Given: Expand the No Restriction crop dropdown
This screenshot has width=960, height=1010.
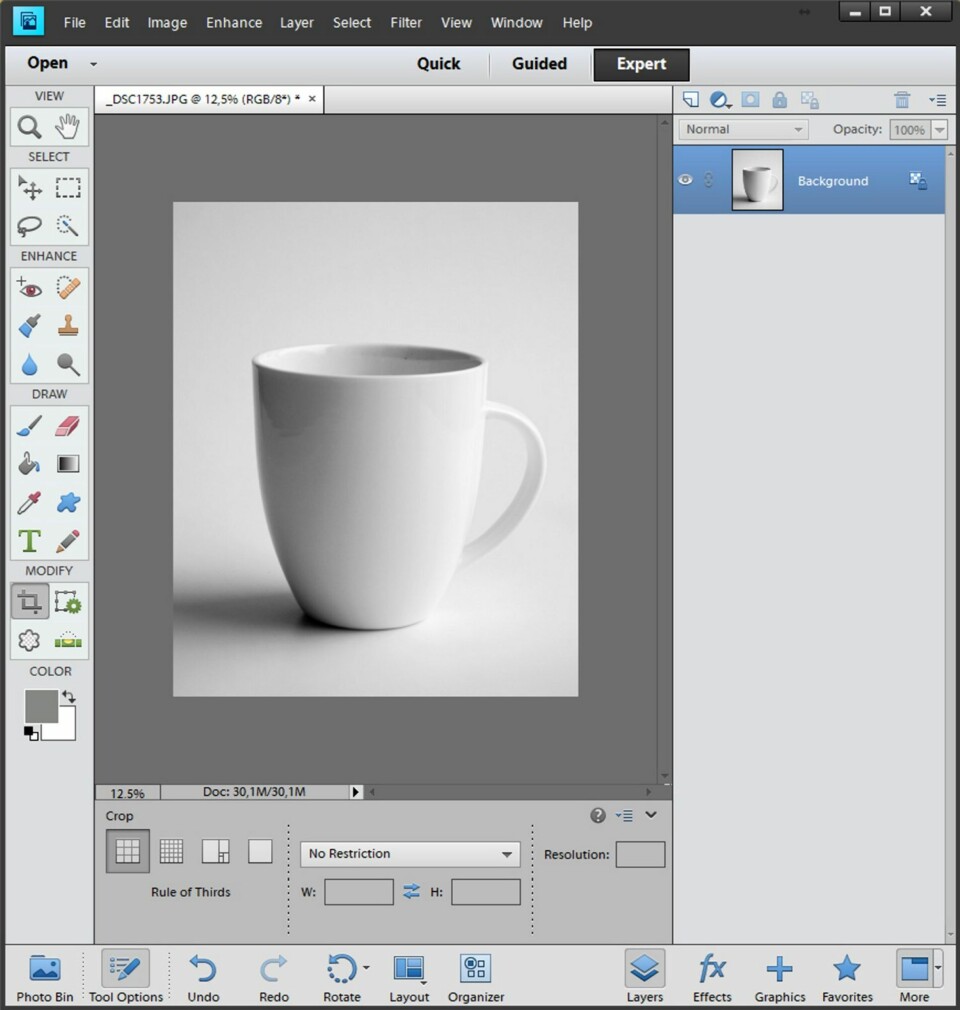Looking at the screenshot, I should tap(410, 854).
